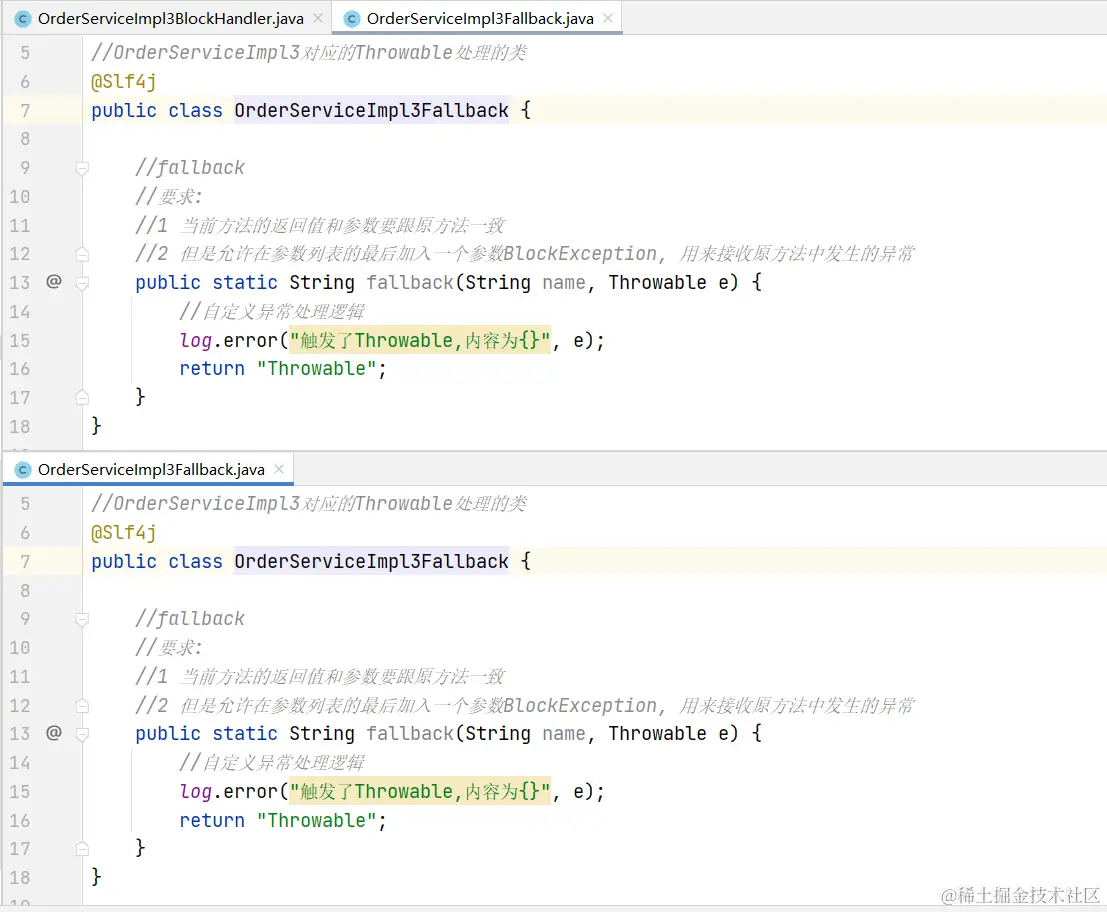This screenshot has width=1107, height=912.
Task: Collapse the comment block at line 9, lower editor
Action: click(82, 619)
